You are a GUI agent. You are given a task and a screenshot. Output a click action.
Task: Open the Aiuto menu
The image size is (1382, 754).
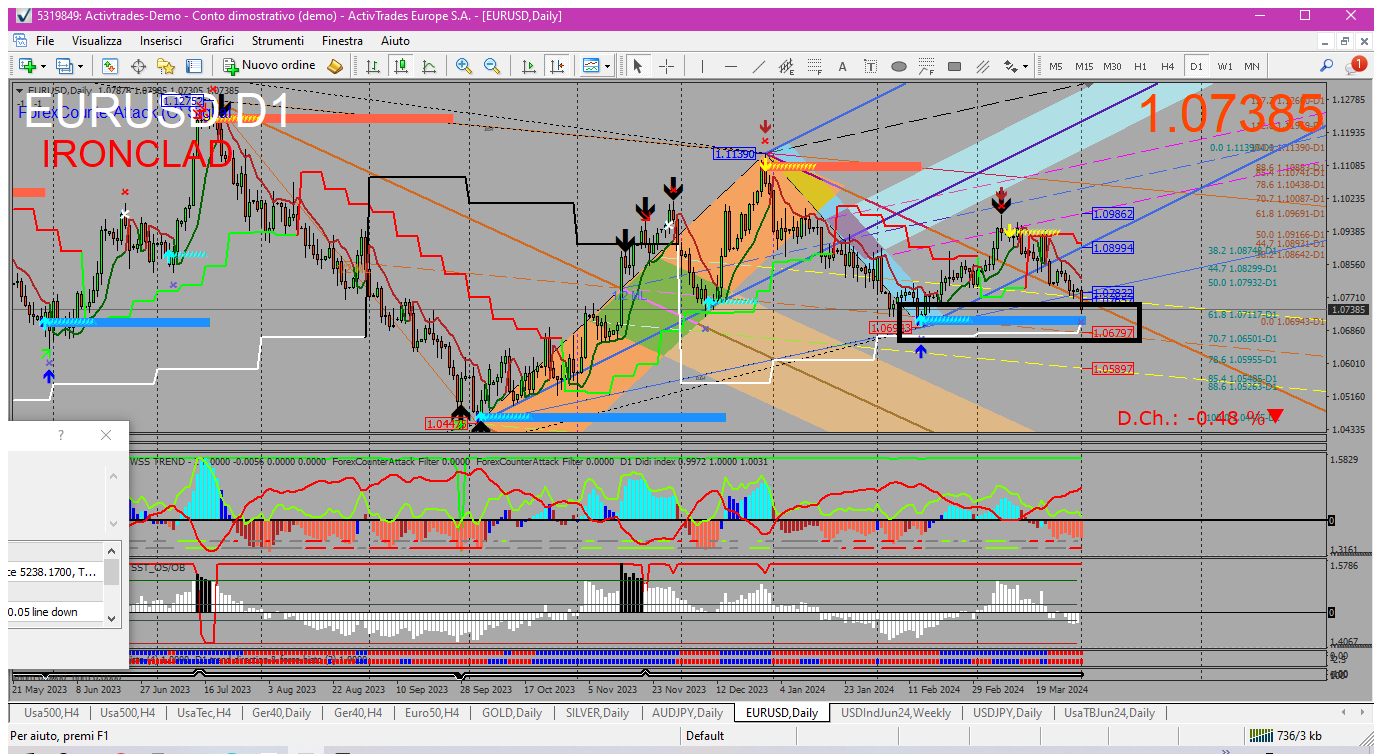[x=395, y=41]
